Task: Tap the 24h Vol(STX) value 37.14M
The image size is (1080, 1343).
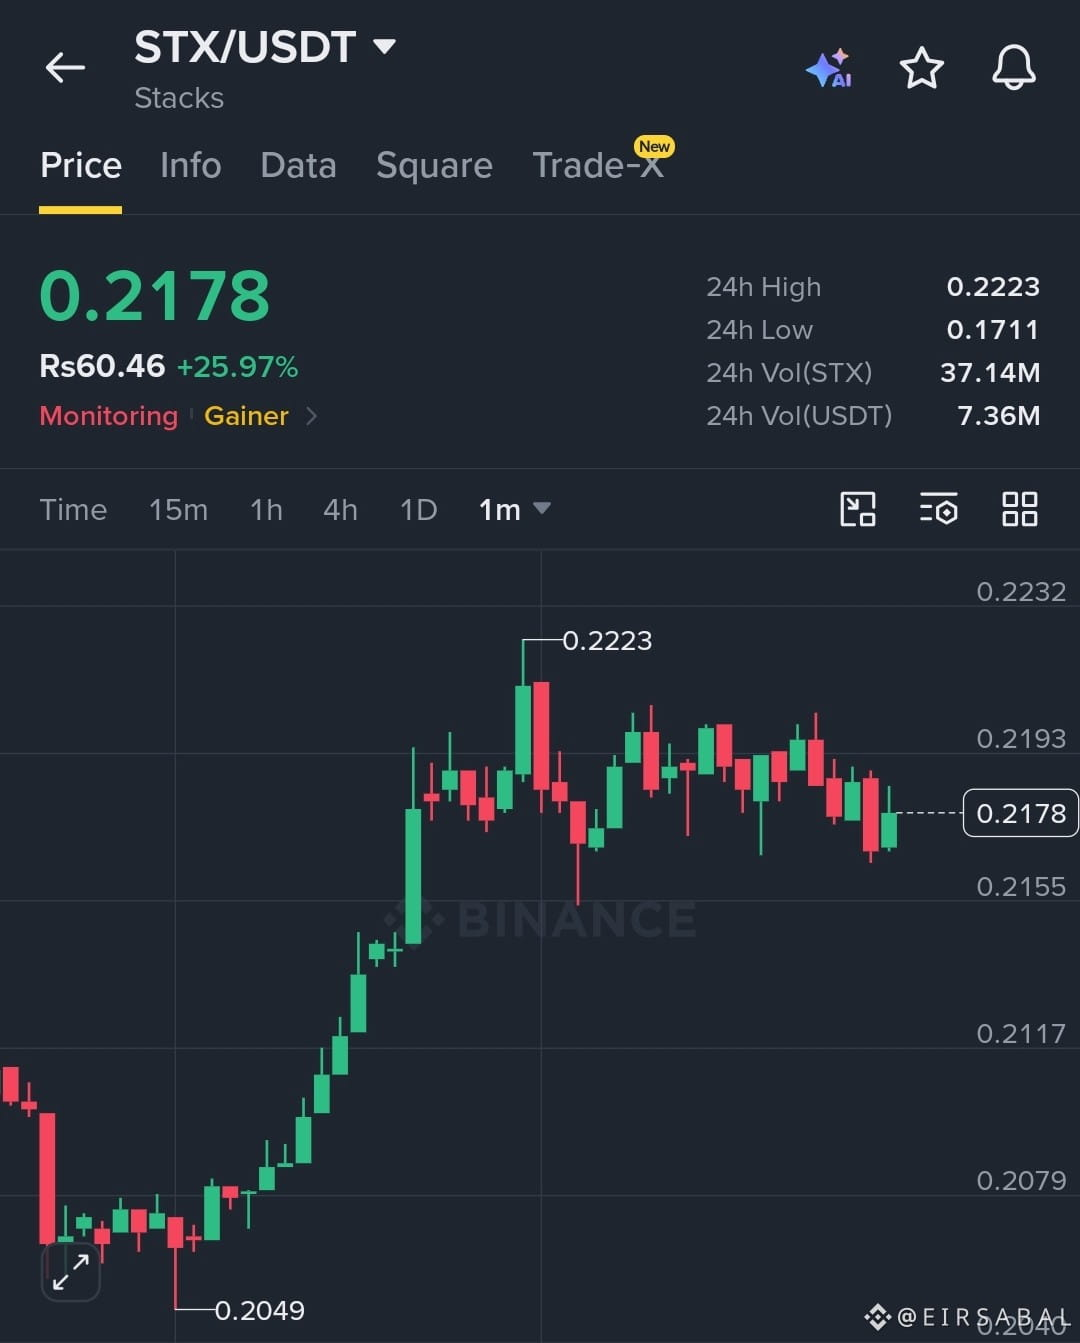Action: [x=990, y=373]
